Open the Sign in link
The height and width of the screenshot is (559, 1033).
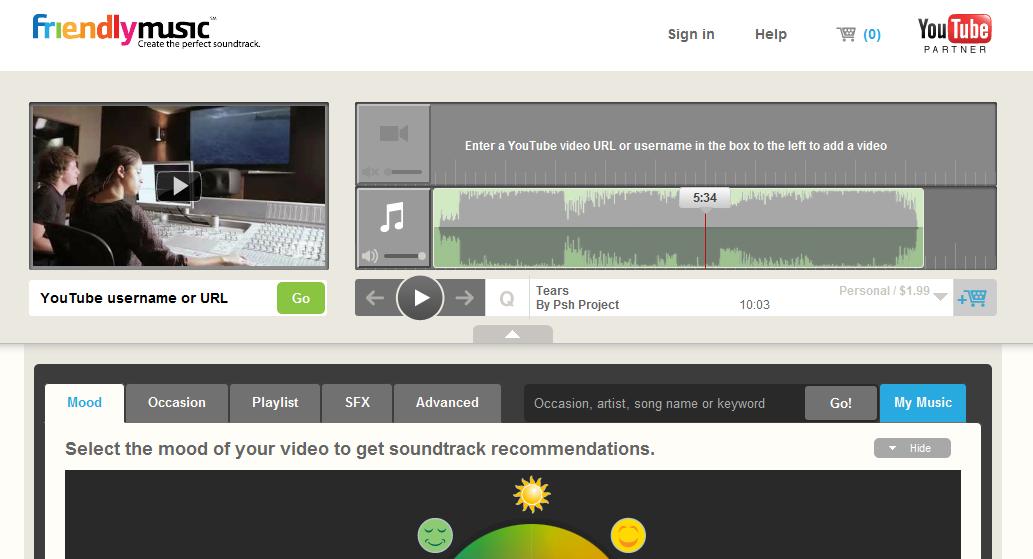tap(691, 34)
